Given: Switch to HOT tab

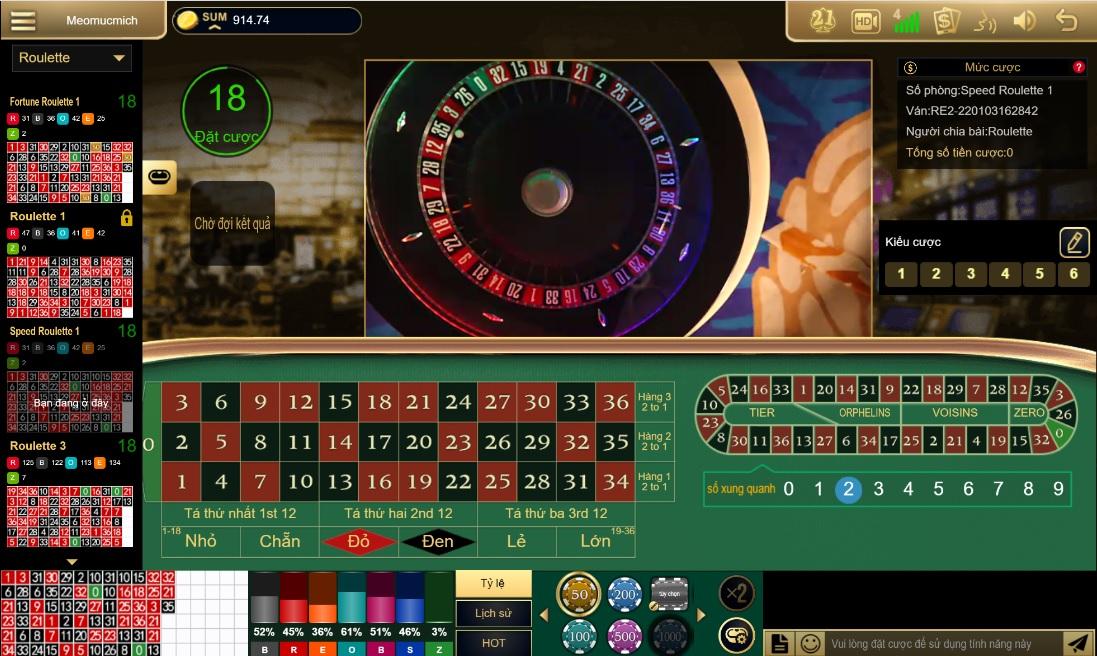Looking at the screenshot, I should 493,643.
